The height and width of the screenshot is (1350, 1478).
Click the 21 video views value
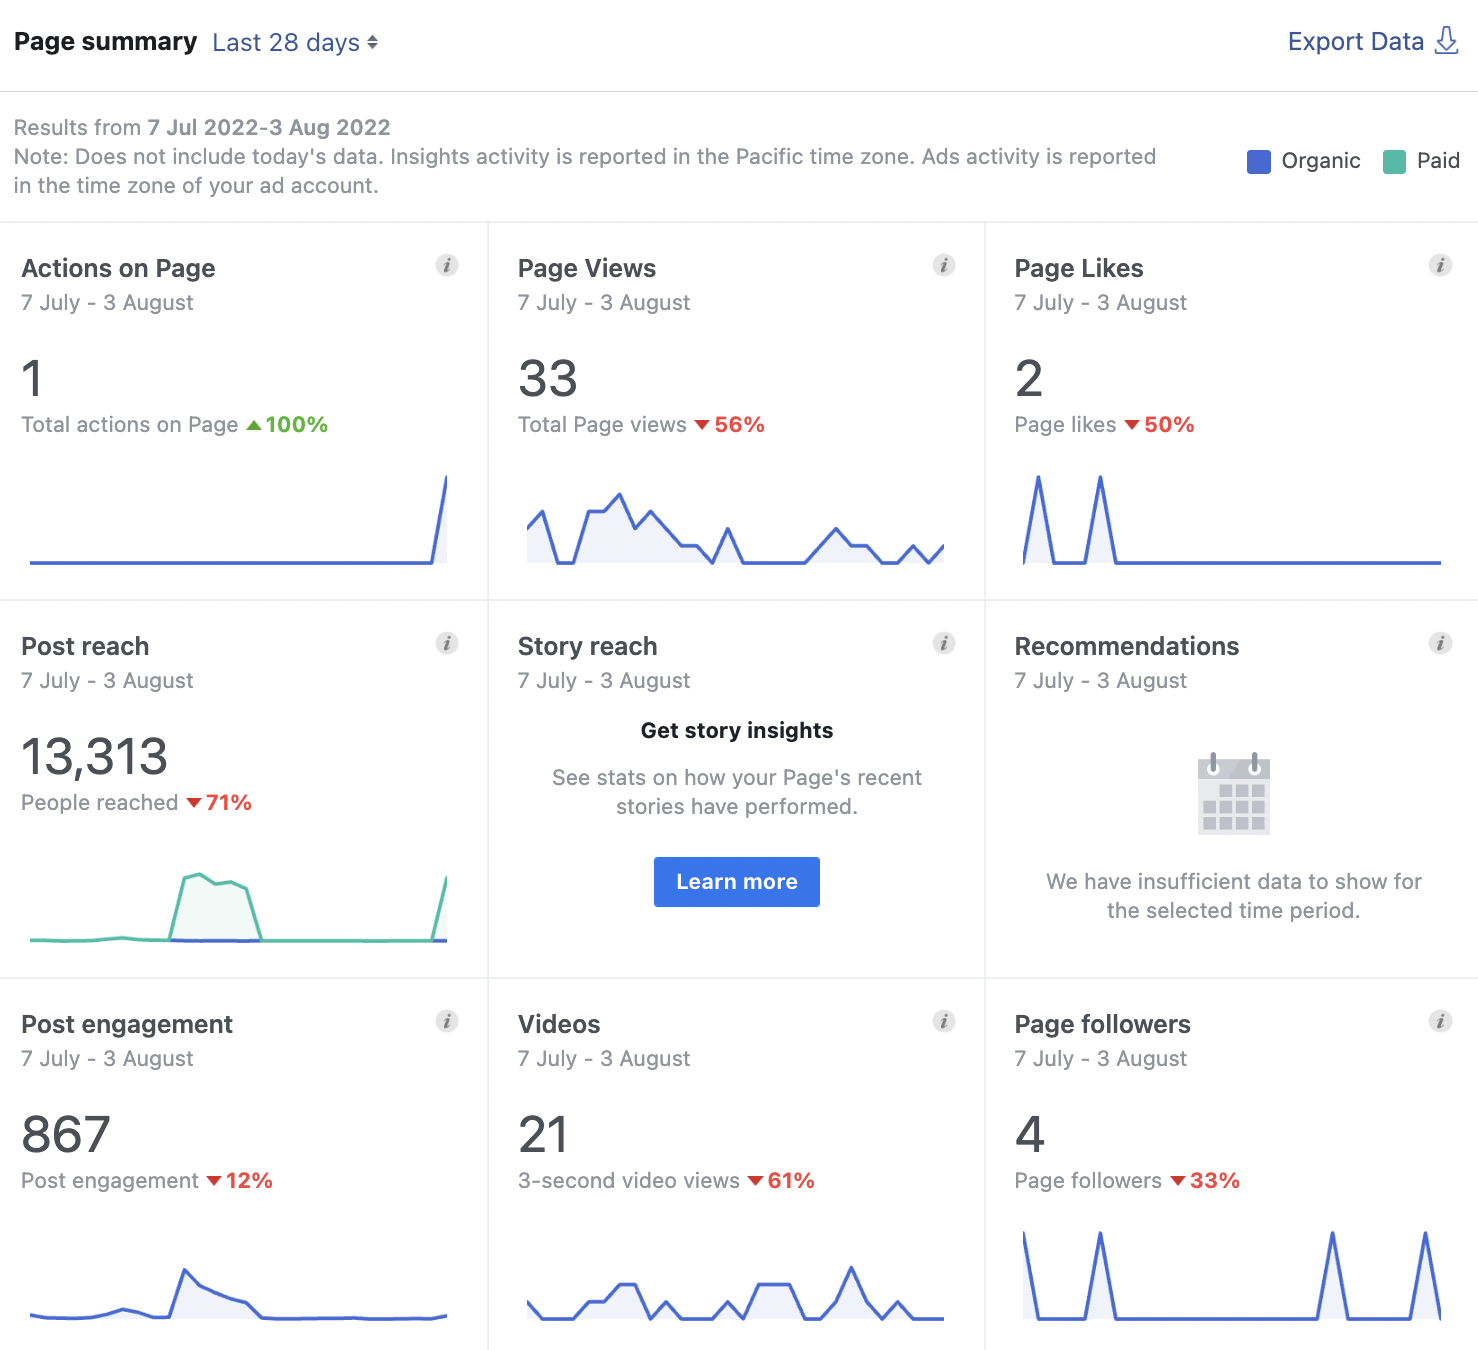(543, 1134)
